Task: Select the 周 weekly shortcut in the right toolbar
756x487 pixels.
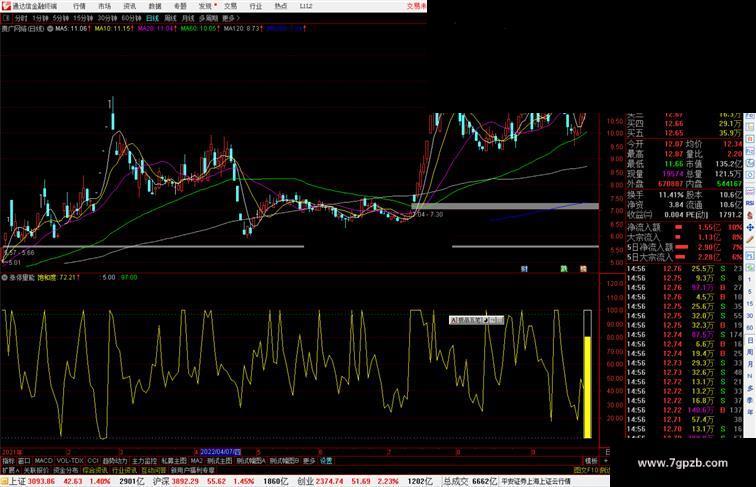Action: [x=750, y=352]
